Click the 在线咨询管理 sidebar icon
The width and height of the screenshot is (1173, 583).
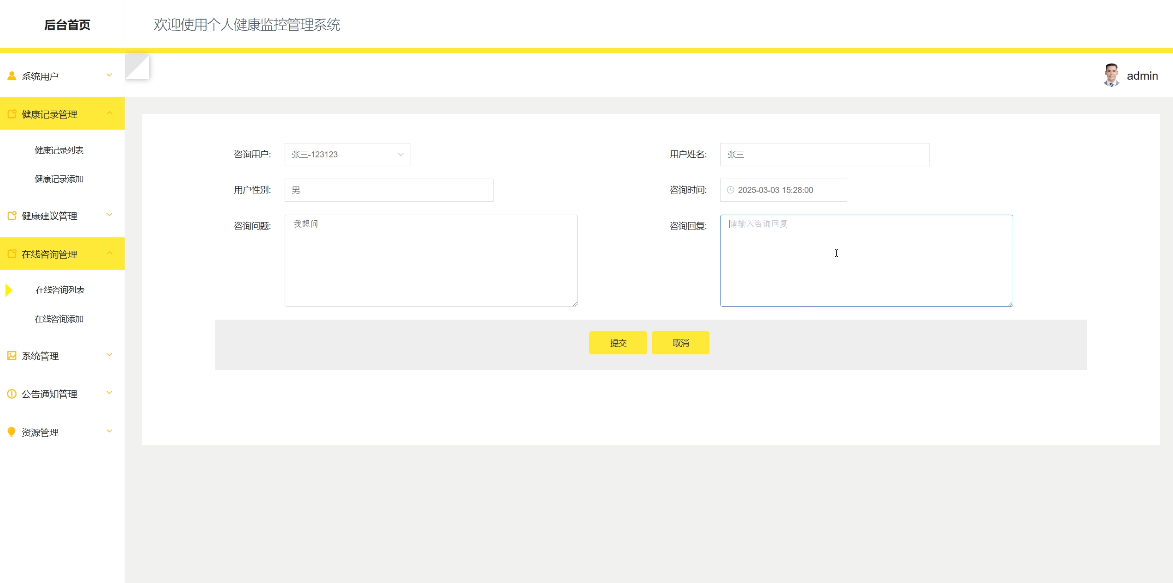pyautogui.click(x=11, y=253)
